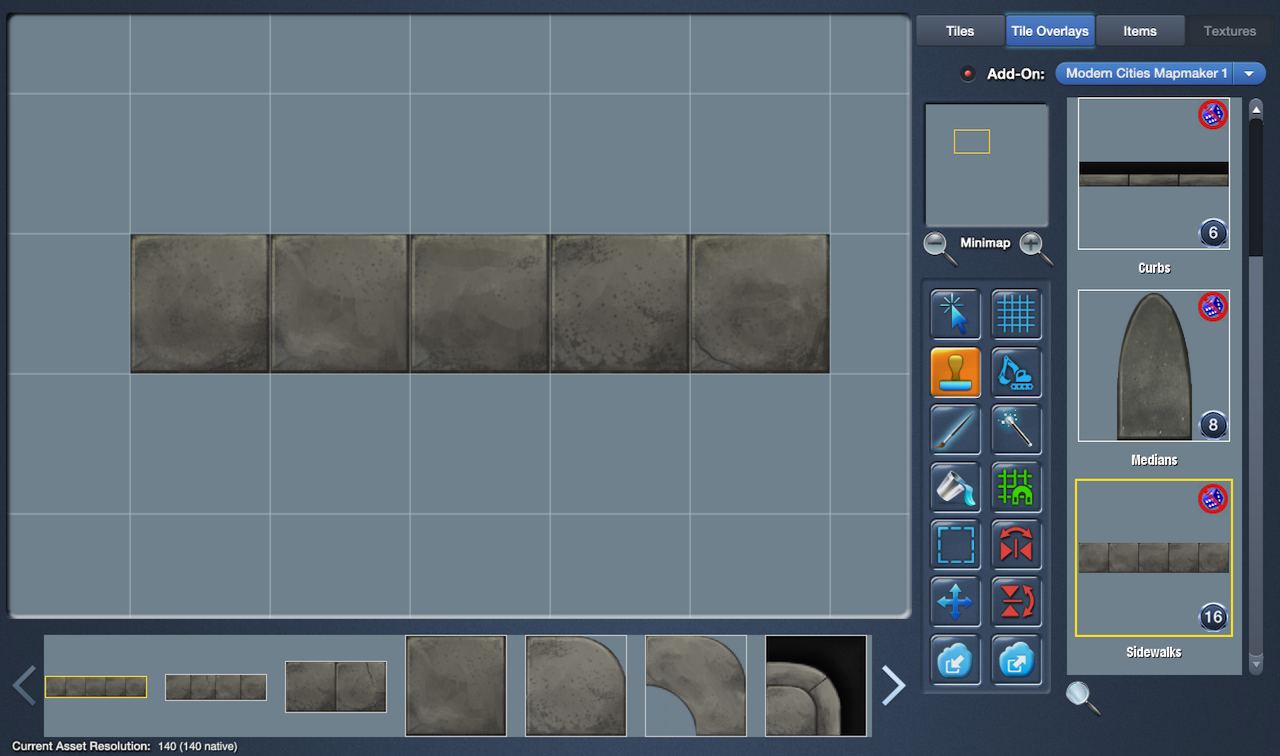This screenshot has height=756, width=1280.
Task: Click the Medians label text
Action: coord(1154,460)
